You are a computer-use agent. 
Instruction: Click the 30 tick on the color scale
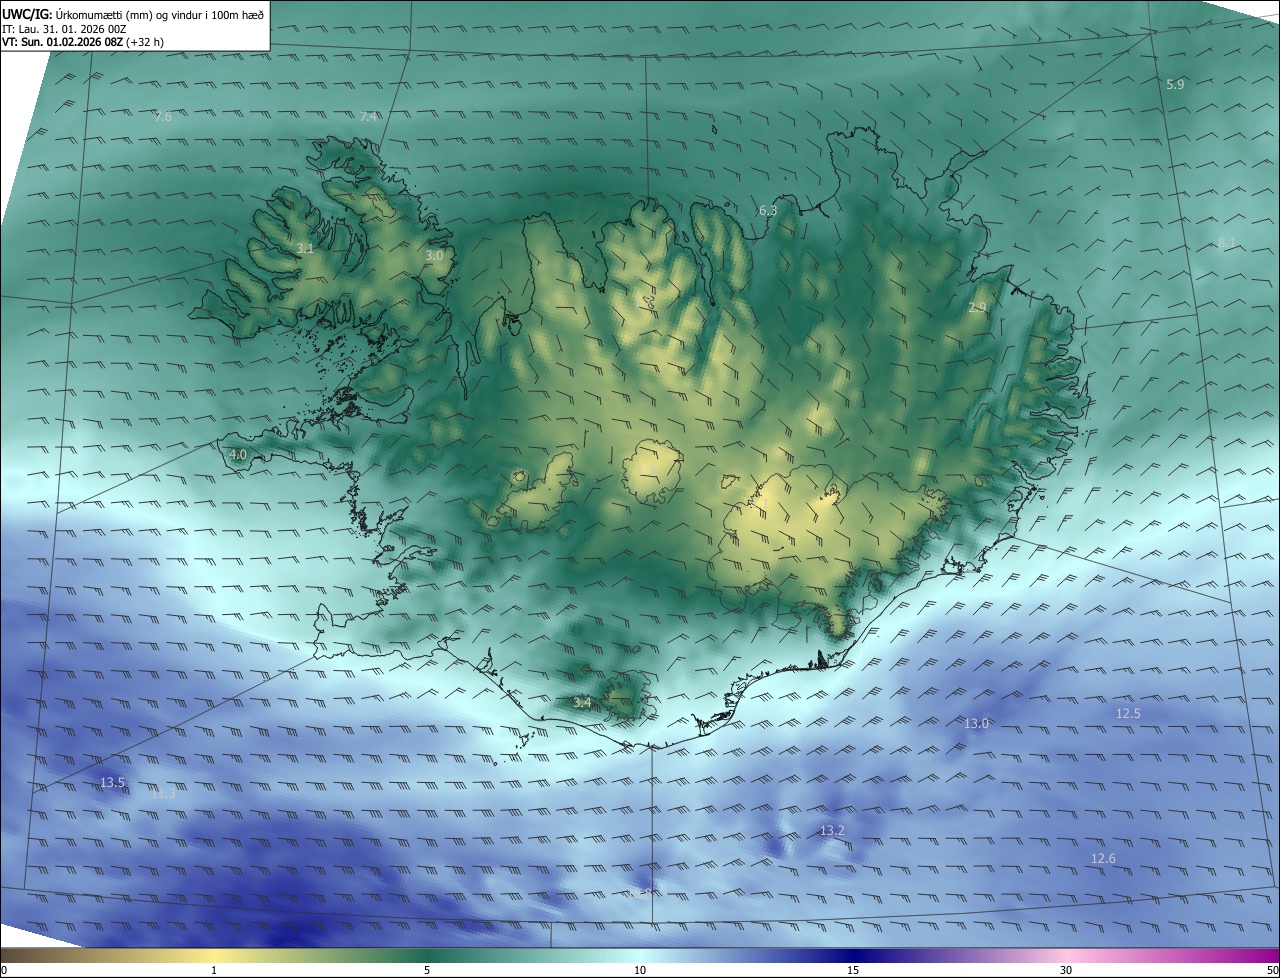(1066, 970)
